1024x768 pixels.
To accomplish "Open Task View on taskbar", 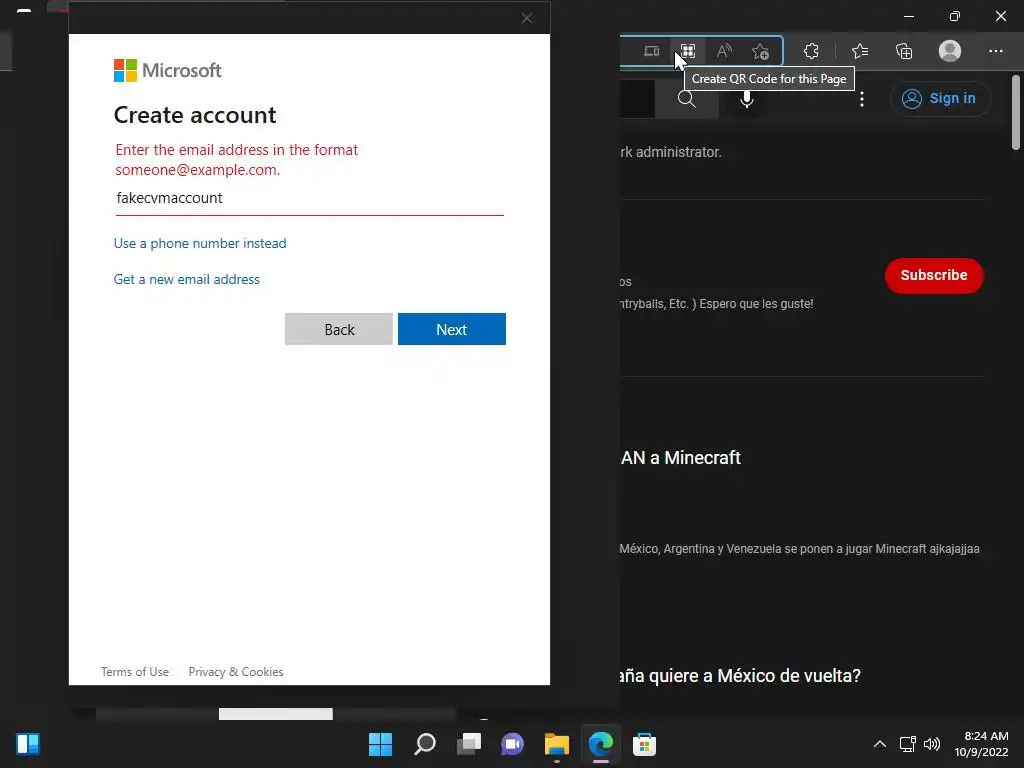I will (x=469, y=744).
